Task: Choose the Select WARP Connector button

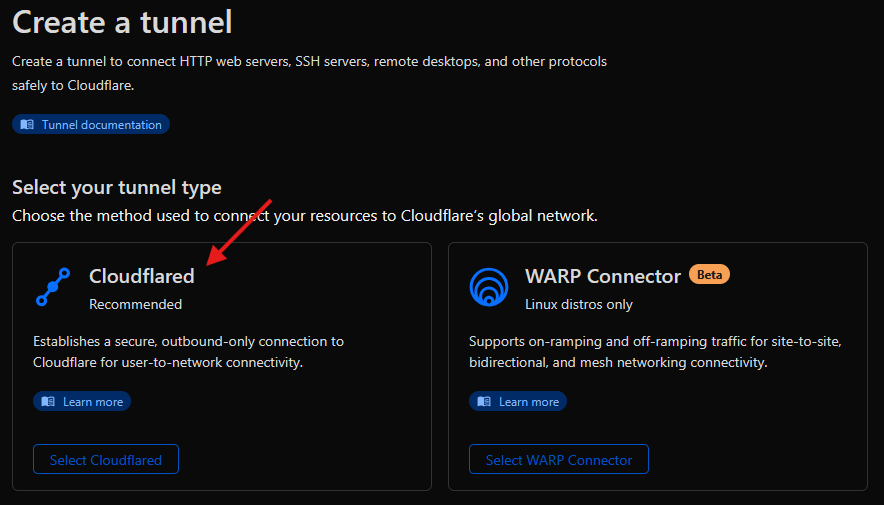Action: (x=559, y=459)
